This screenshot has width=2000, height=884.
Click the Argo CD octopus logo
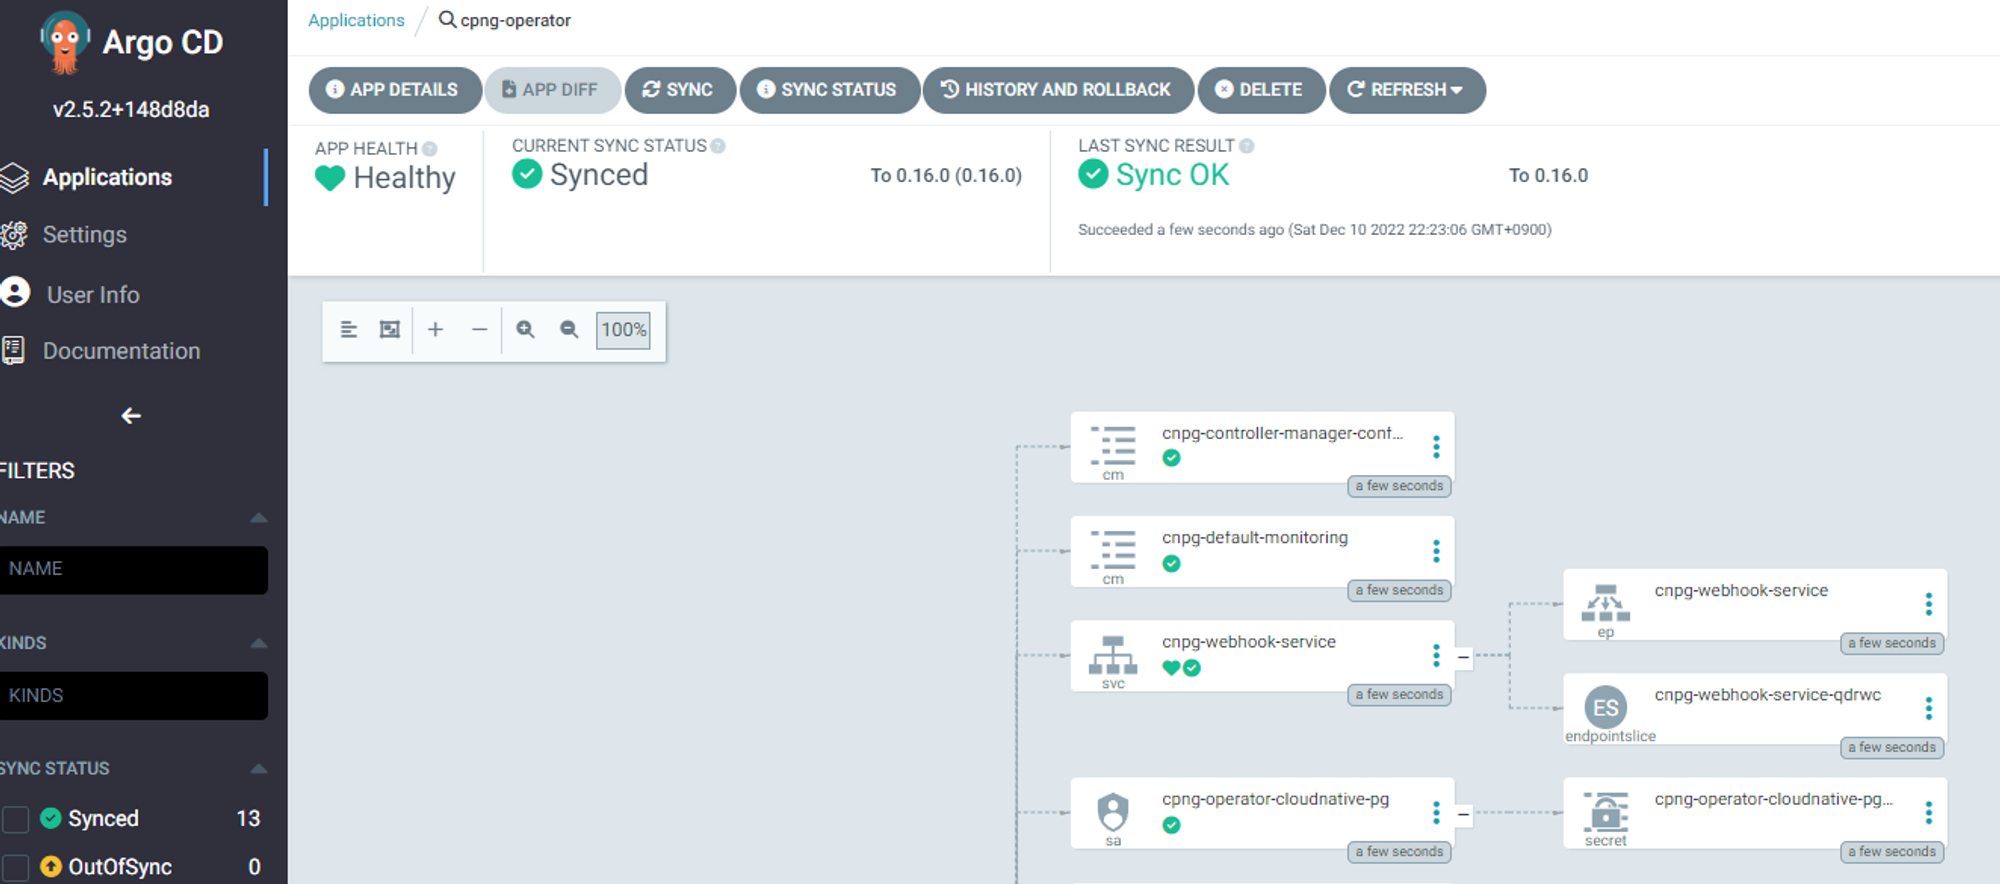click(x=65, y=43)
